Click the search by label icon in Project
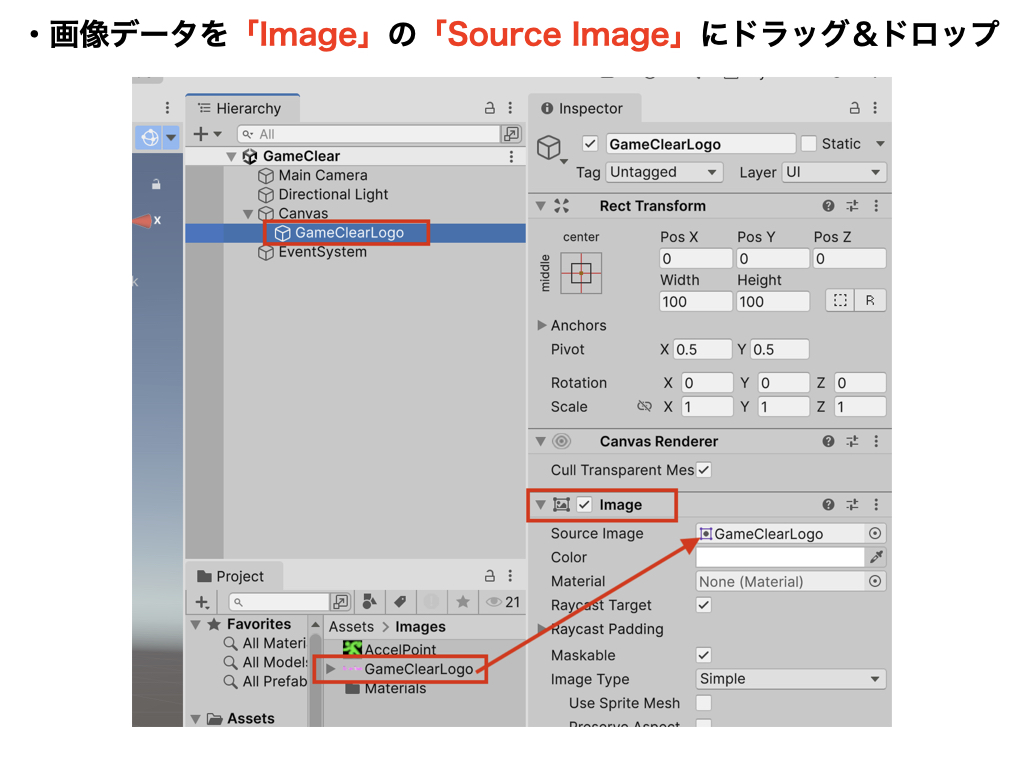 tap(399, 602)
